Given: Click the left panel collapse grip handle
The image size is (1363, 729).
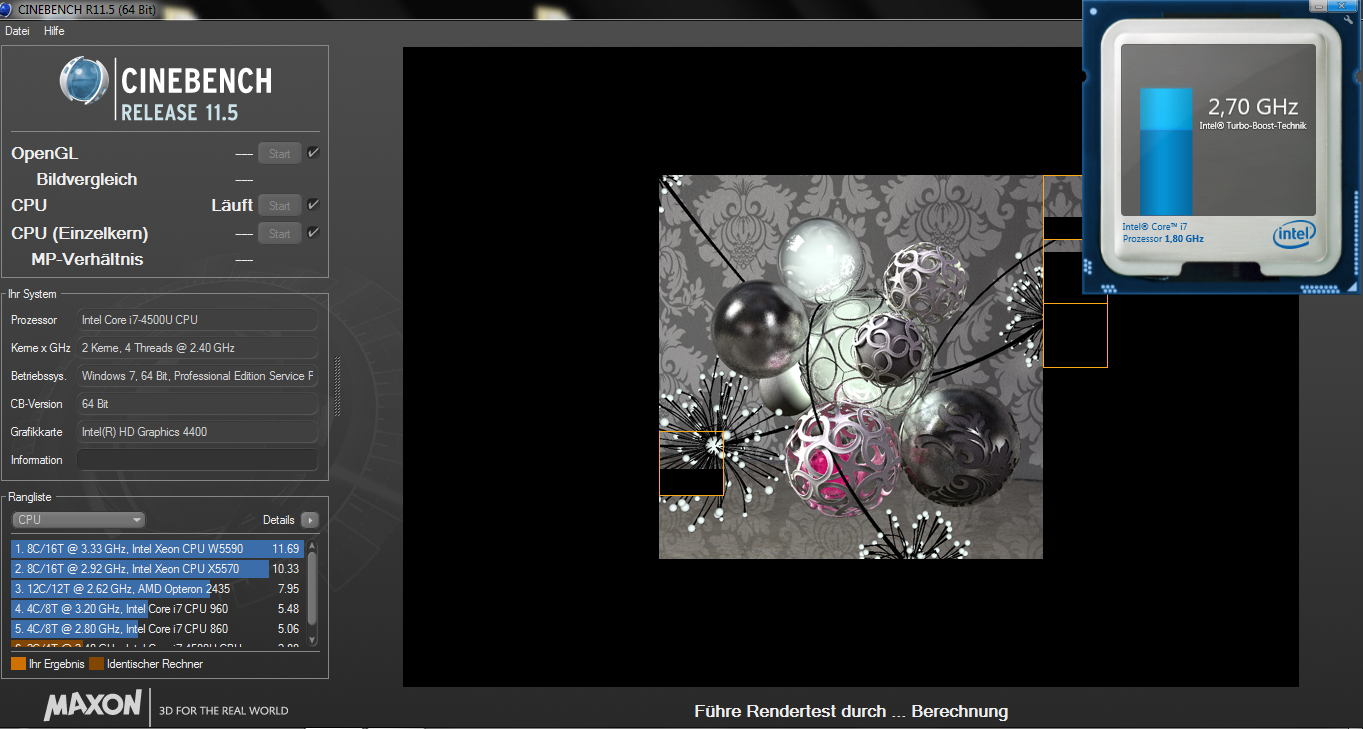Looking at the screenshot, I should pyautogui.click(x=337, y=385).
